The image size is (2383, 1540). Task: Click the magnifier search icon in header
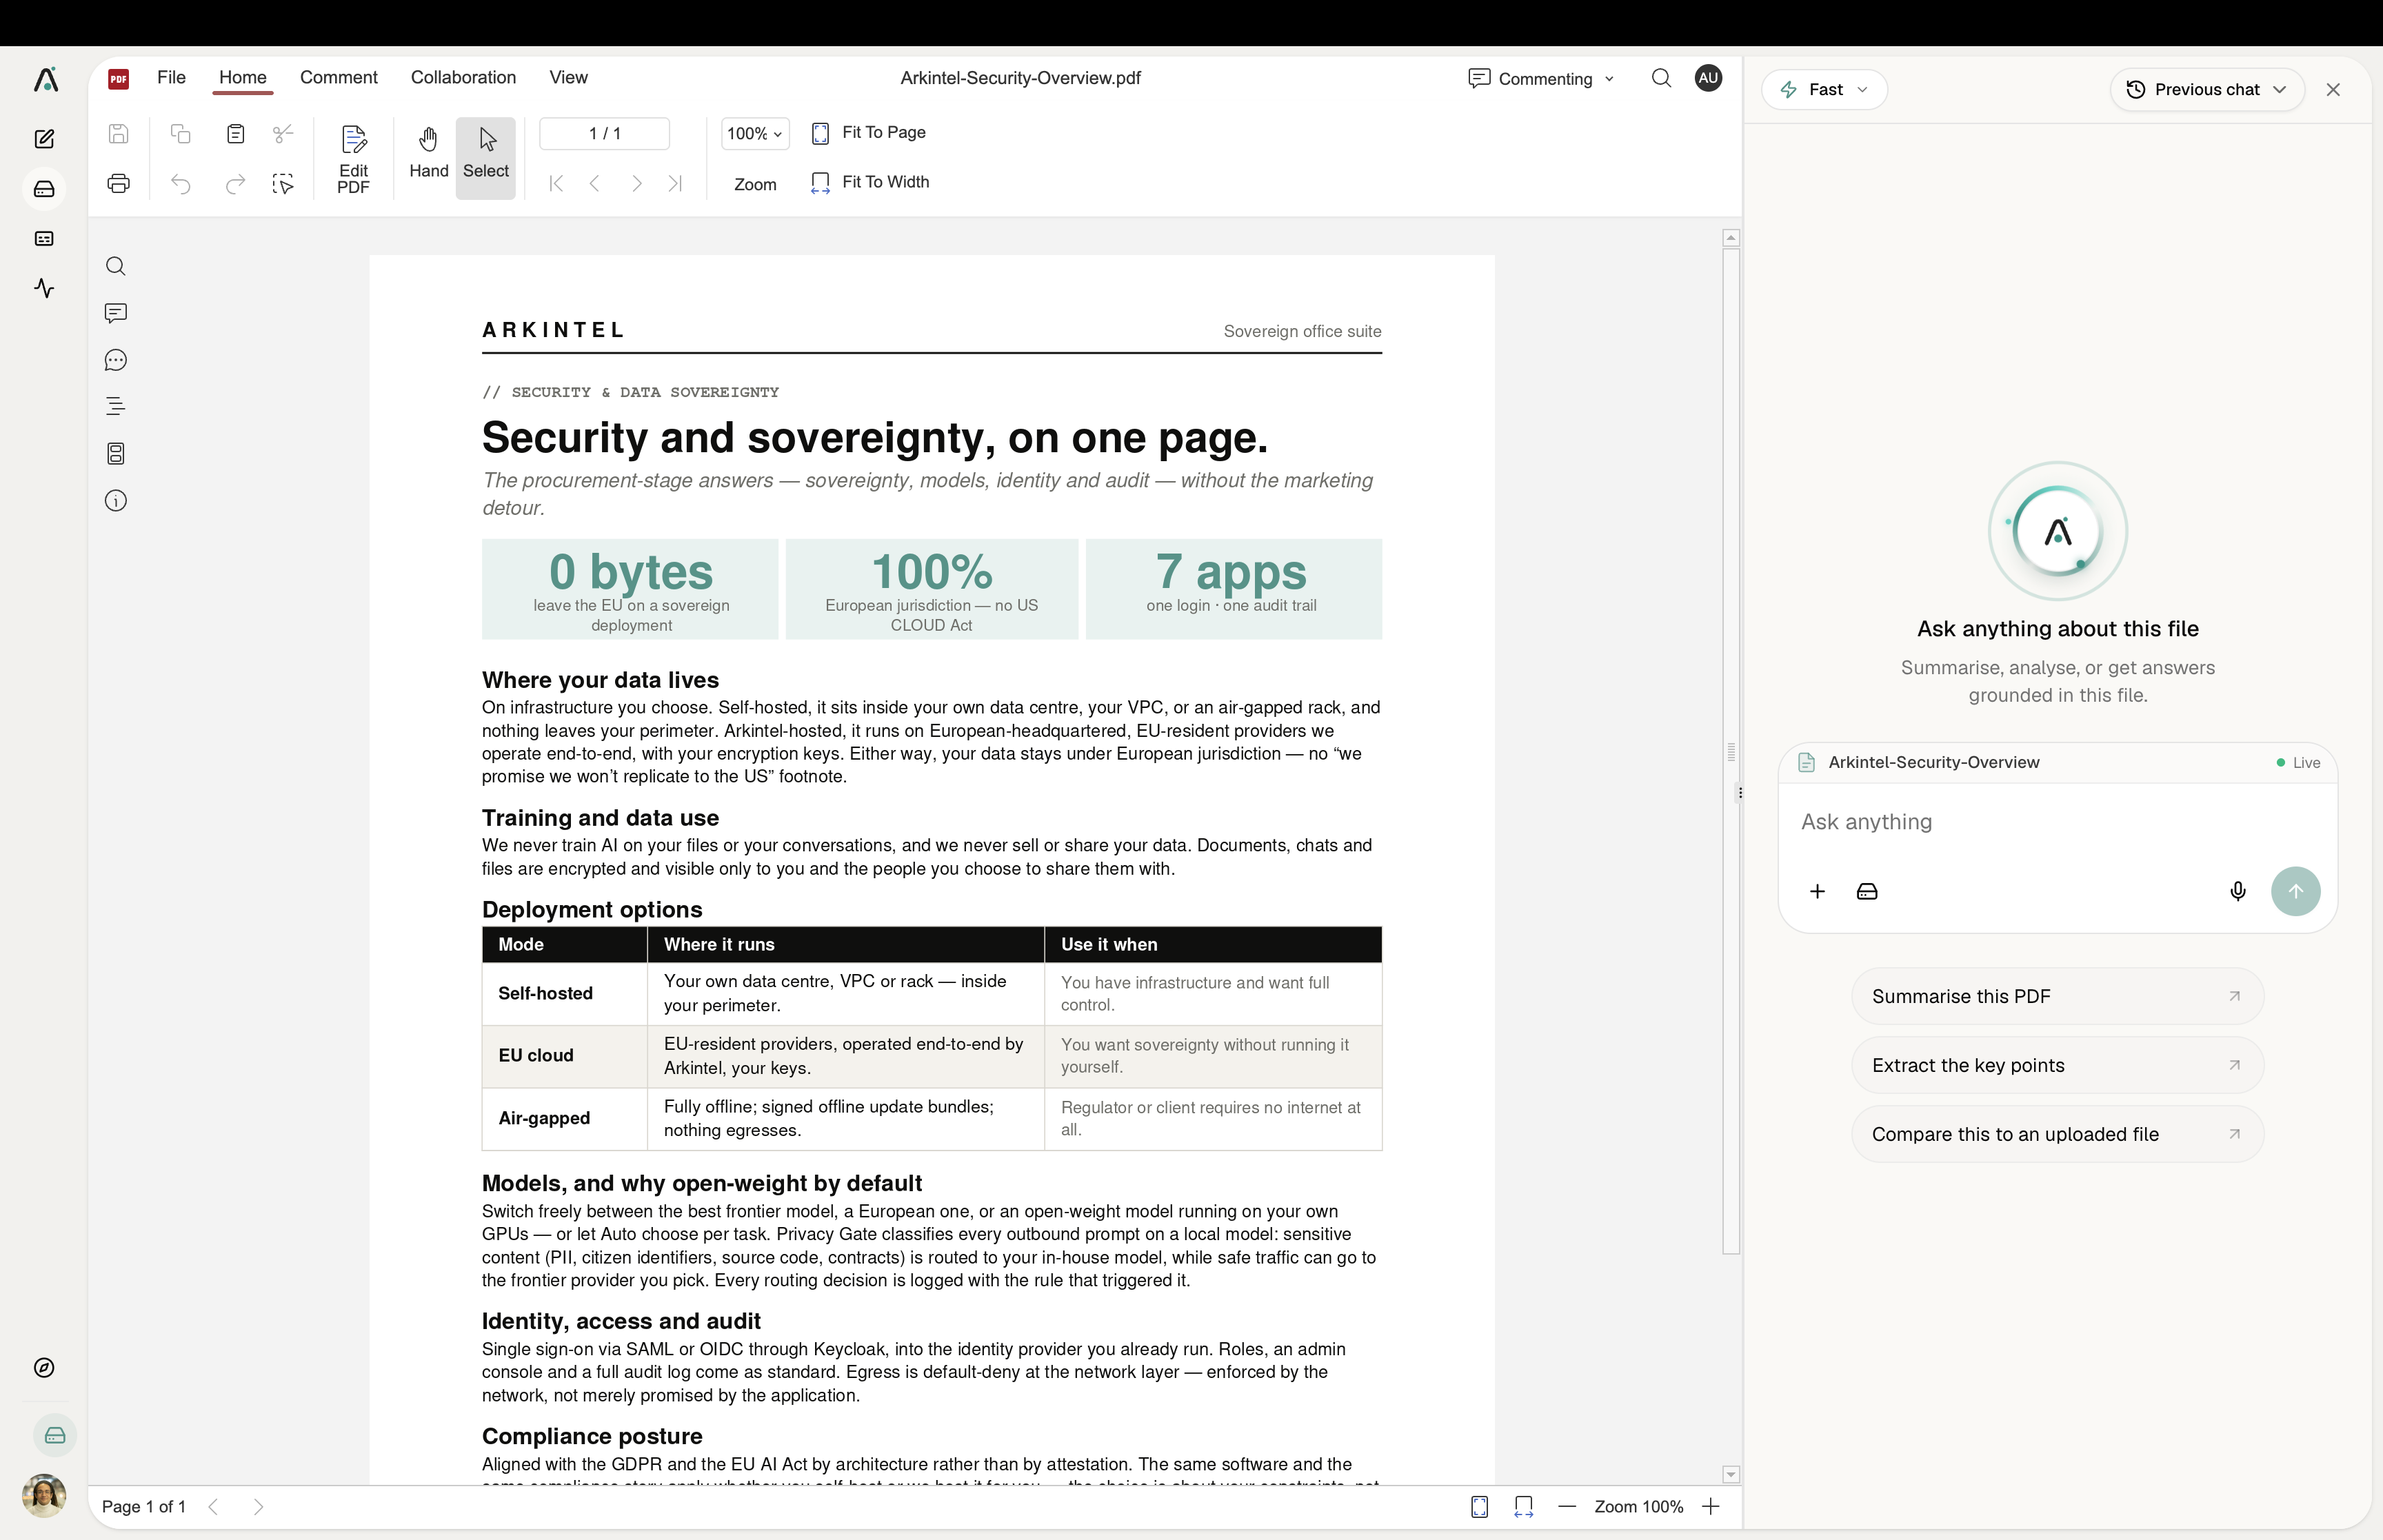pos(1661,78)
